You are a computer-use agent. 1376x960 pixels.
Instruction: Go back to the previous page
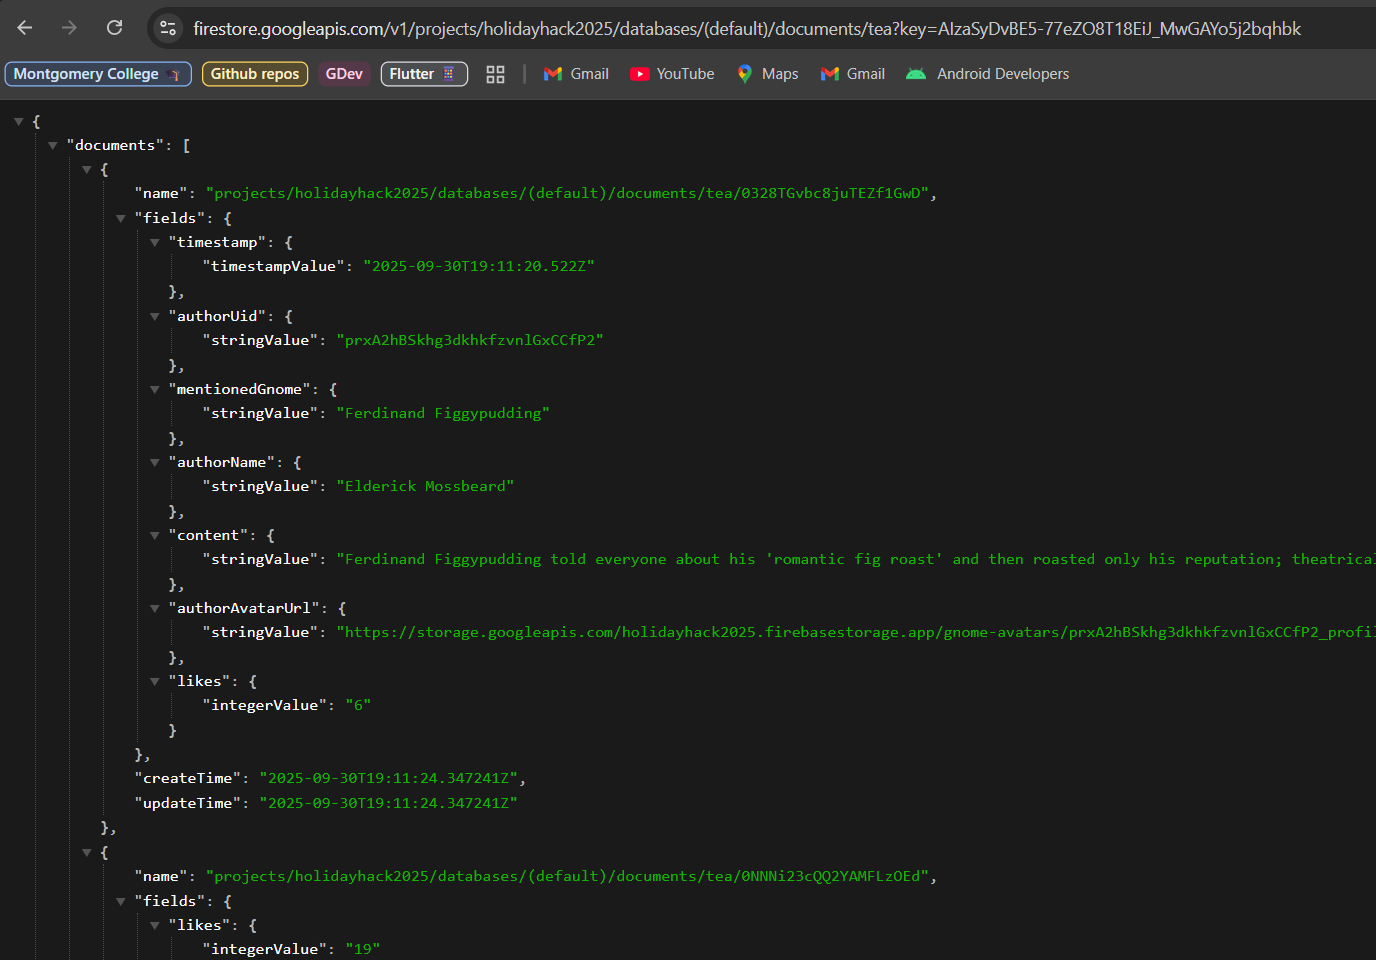(25, 28)
